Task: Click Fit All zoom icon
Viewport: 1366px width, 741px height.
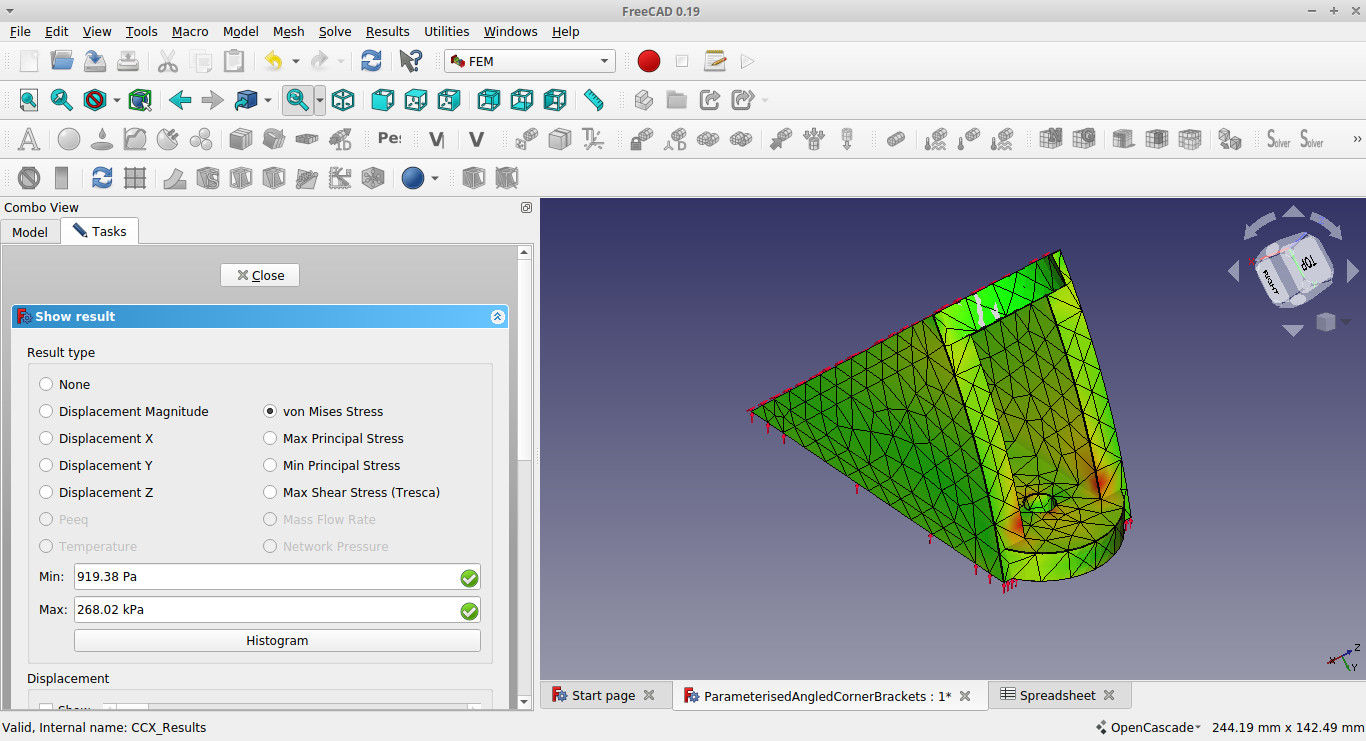Action: coord(29,100)
